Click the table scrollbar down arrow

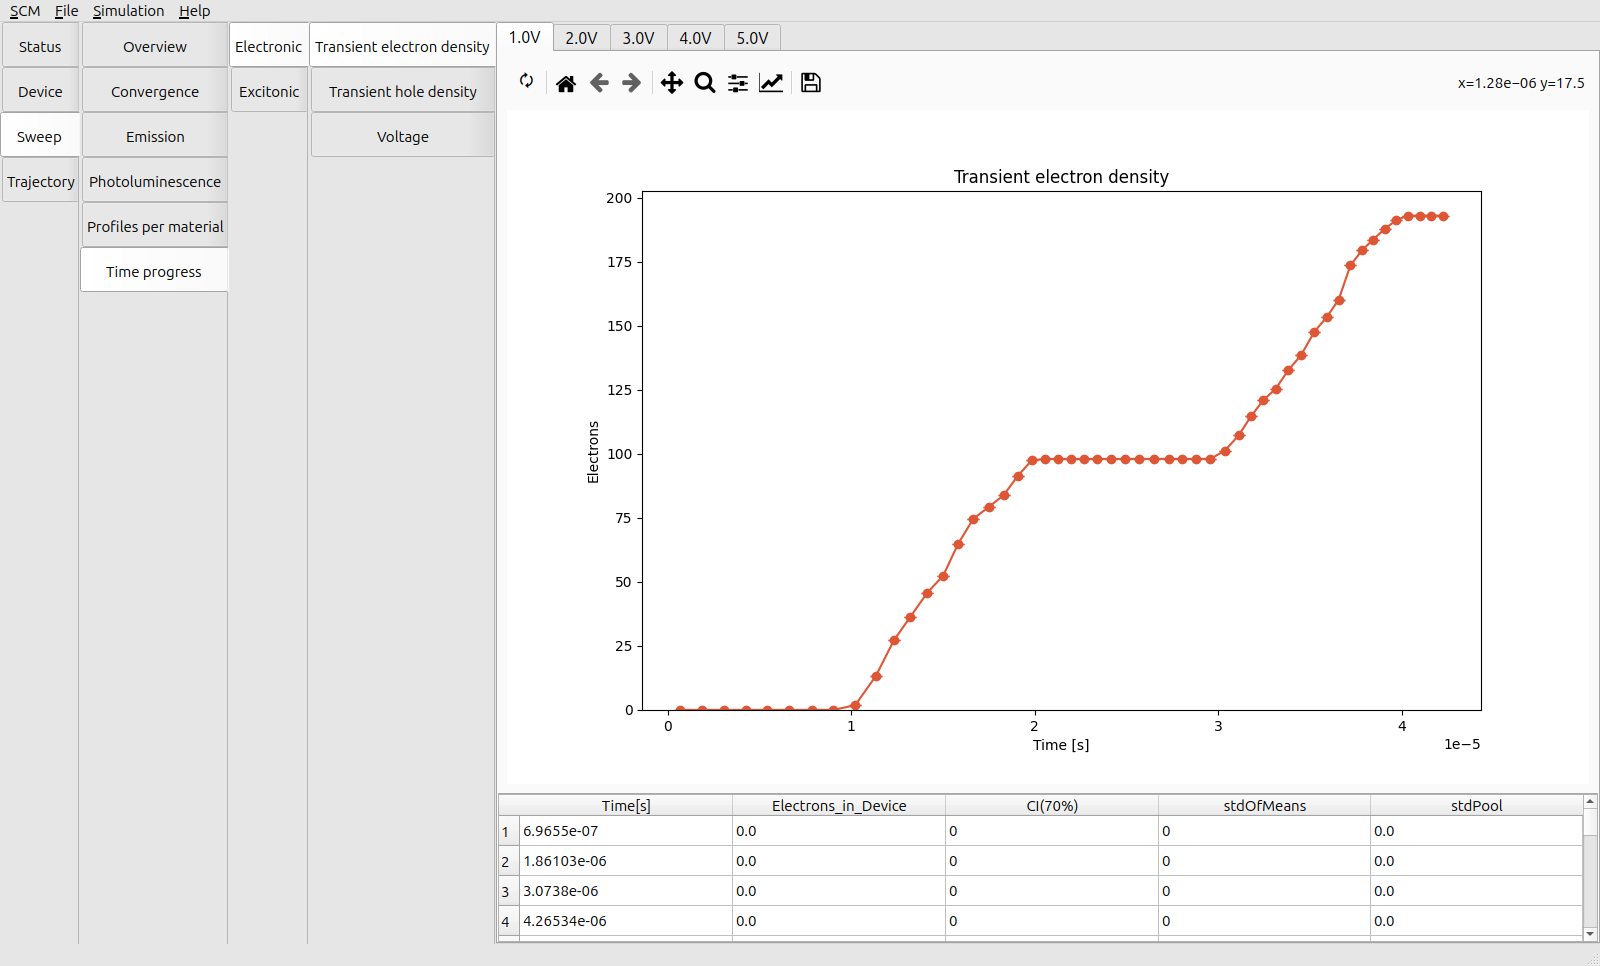tap(1590, 934)
